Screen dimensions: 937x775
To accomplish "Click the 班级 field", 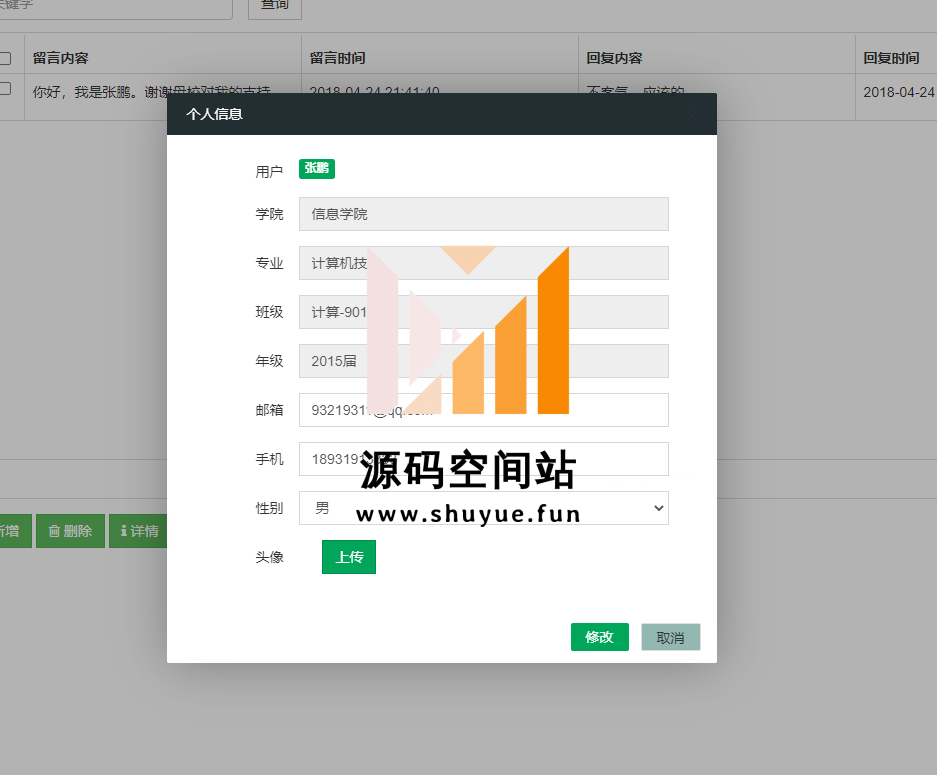I will [x=483, y=312].
